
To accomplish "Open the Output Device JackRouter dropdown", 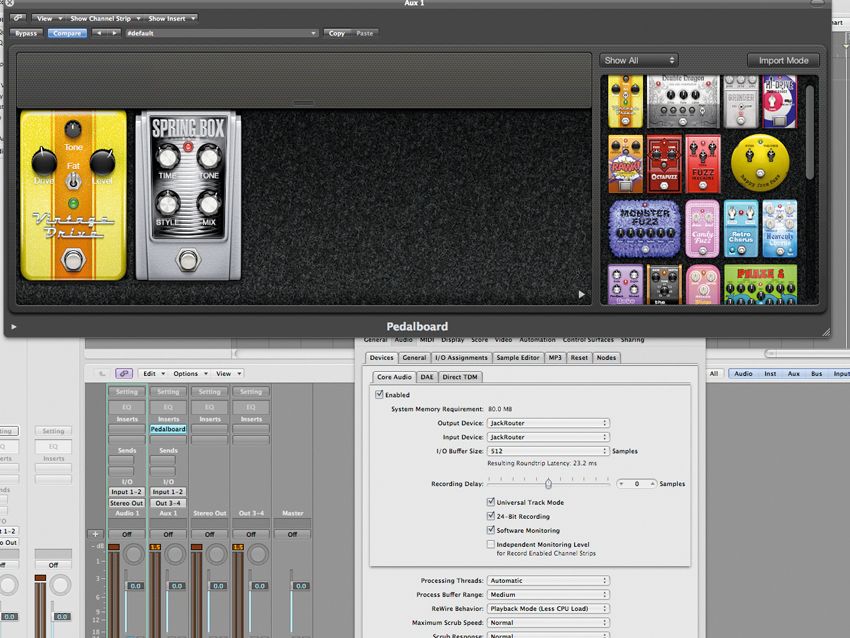I will click(x=548, y=423).
